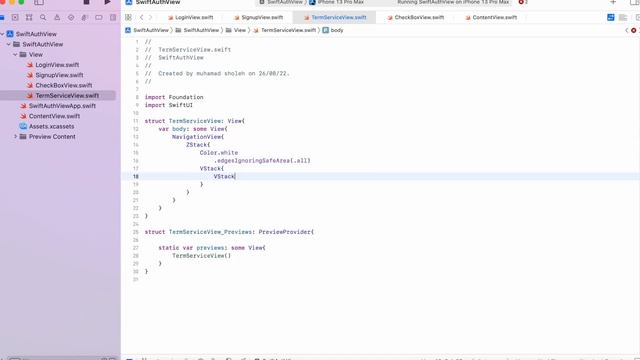Go forward in editor history
Image resolution: width=640 pixels, height=360 pixels.
pyautogui.click(x=150, y=17)
